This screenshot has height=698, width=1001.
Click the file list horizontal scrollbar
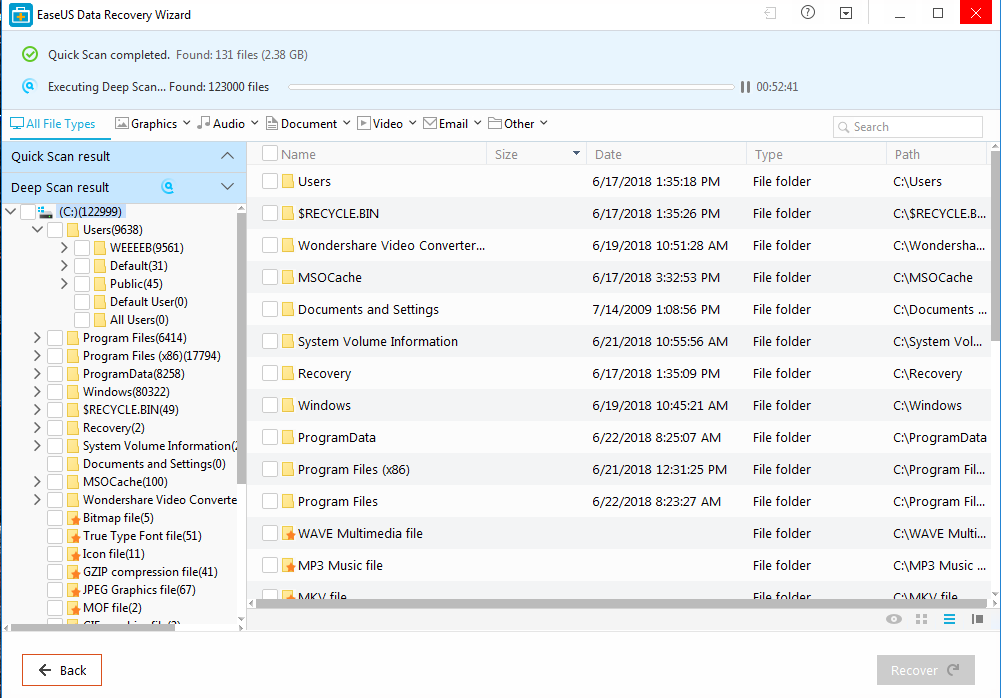click(621, 603)
